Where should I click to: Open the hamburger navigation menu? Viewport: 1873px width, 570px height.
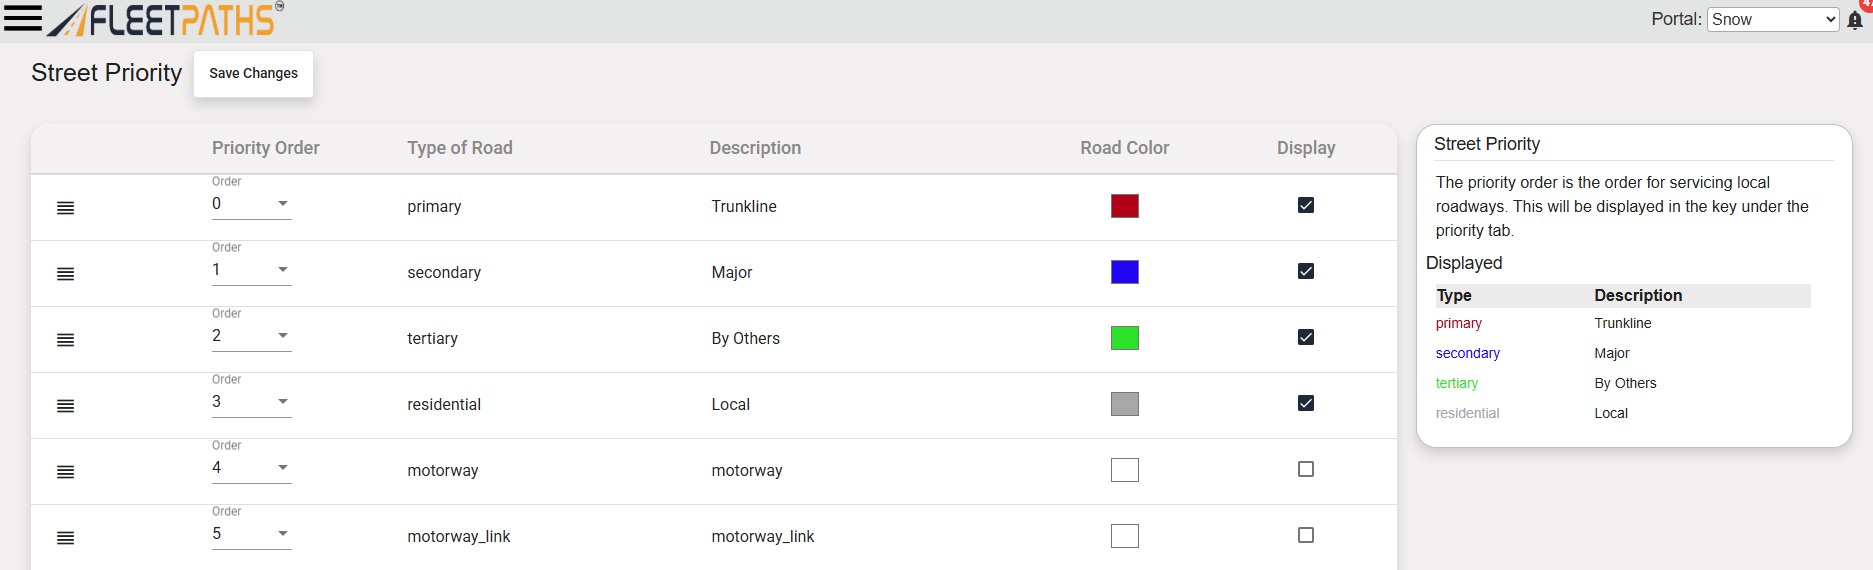tap(22, 18)
